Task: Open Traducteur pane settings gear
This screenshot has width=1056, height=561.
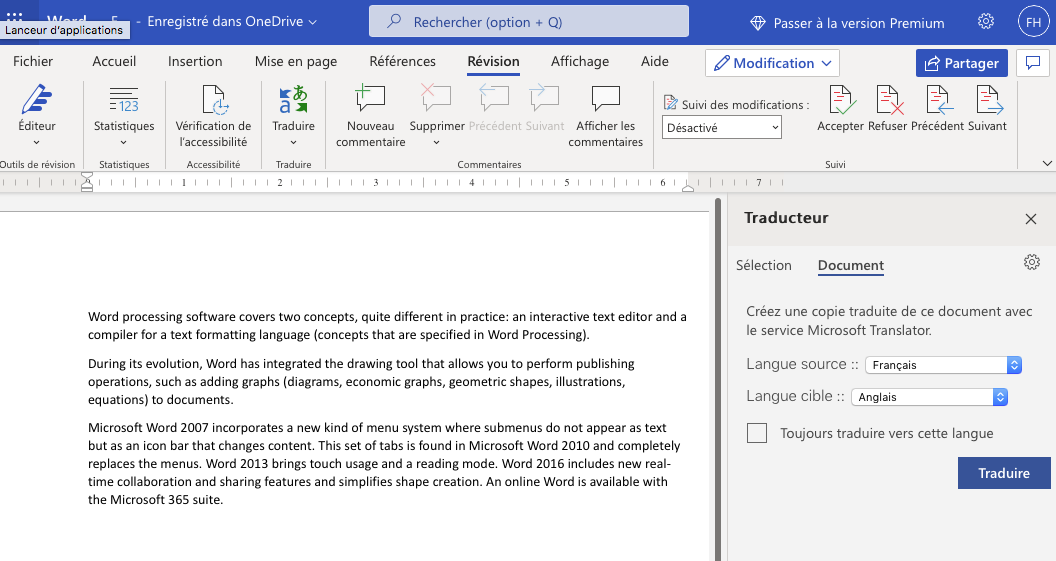Action: click(x=1032, y=262)
